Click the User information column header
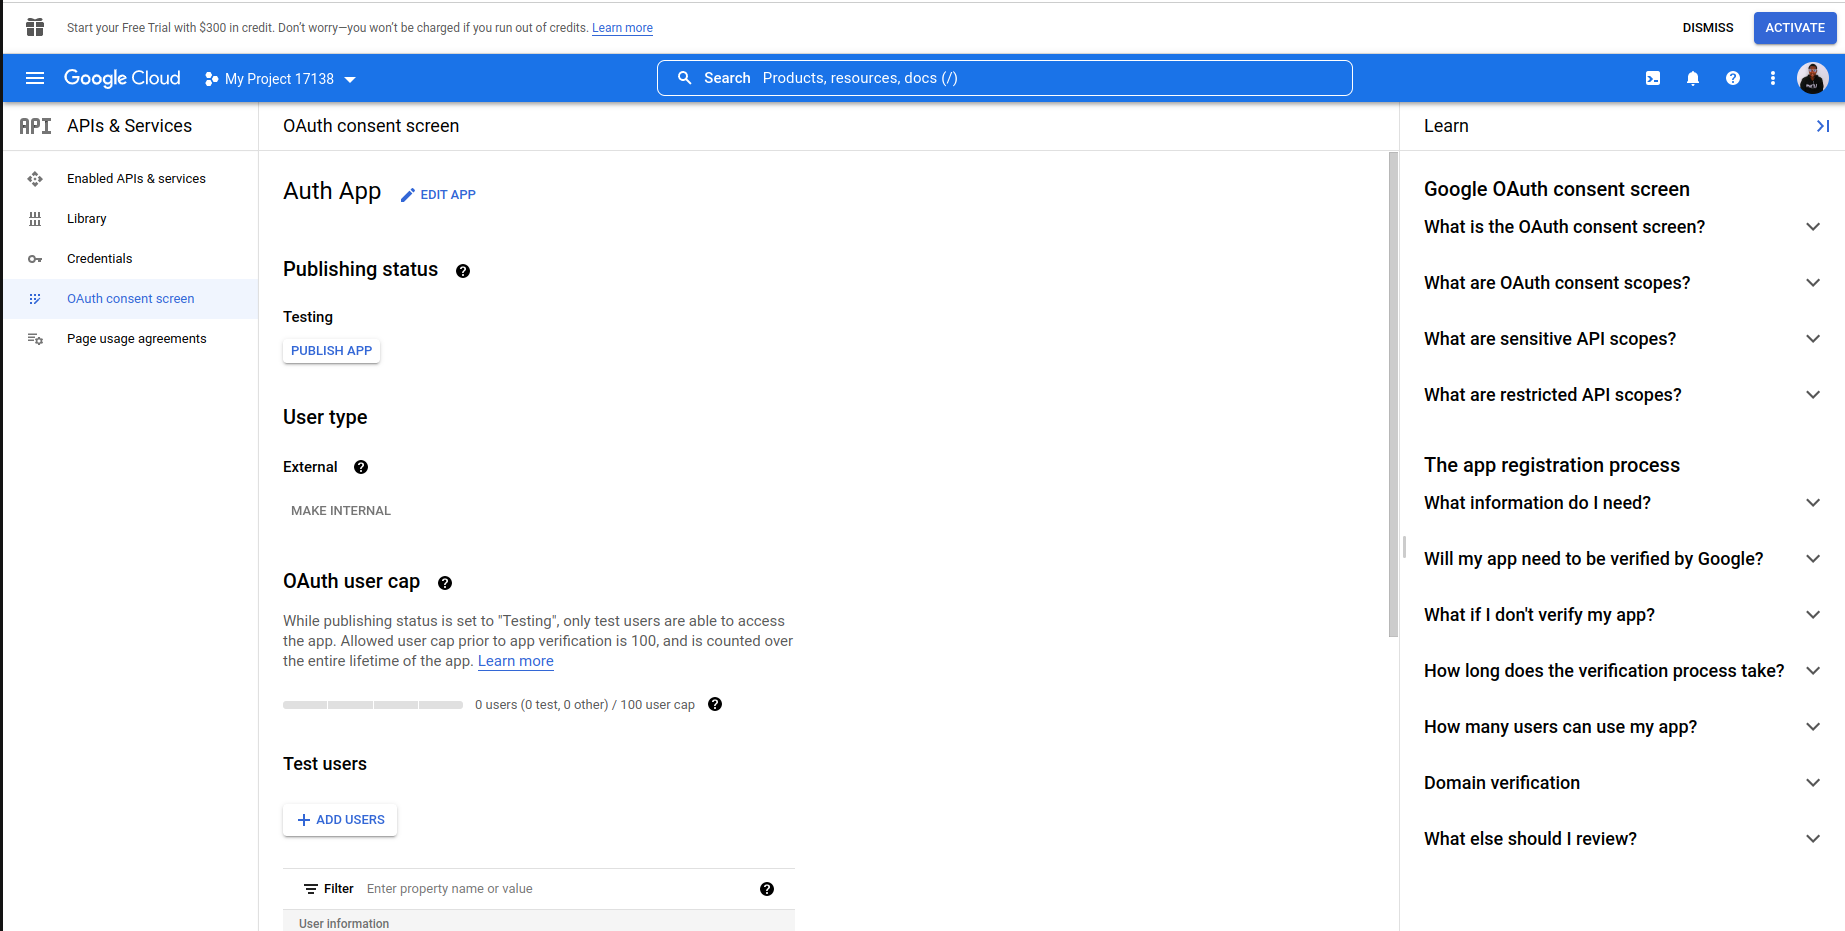The height and width of the screenshot is (931, 1845). tap(344, 923)
